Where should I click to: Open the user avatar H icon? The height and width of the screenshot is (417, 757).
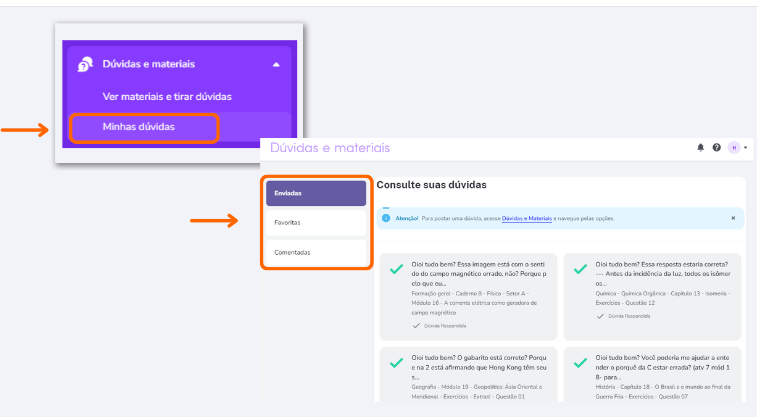(x=734, y=148)
